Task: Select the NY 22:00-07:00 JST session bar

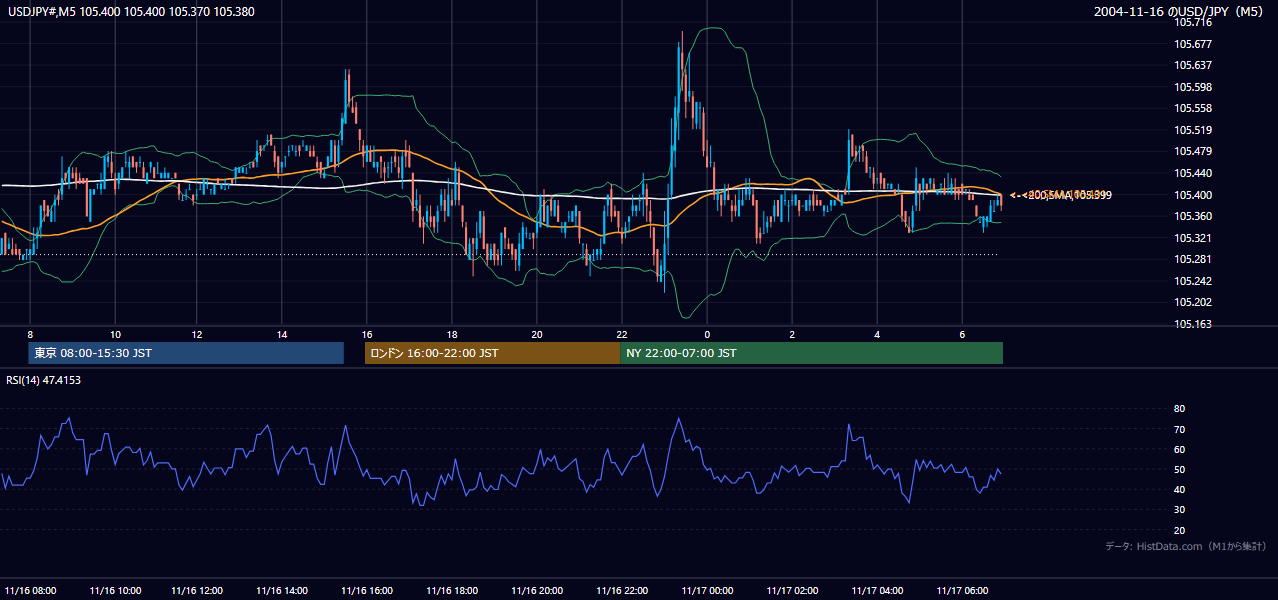Action: (x=811, y=353)
